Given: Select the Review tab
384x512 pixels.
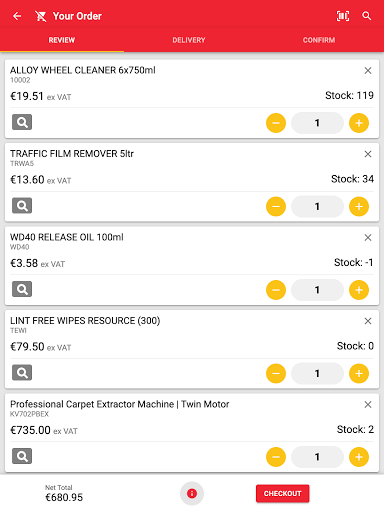Looking at the screenshot, I should (62, 40).
